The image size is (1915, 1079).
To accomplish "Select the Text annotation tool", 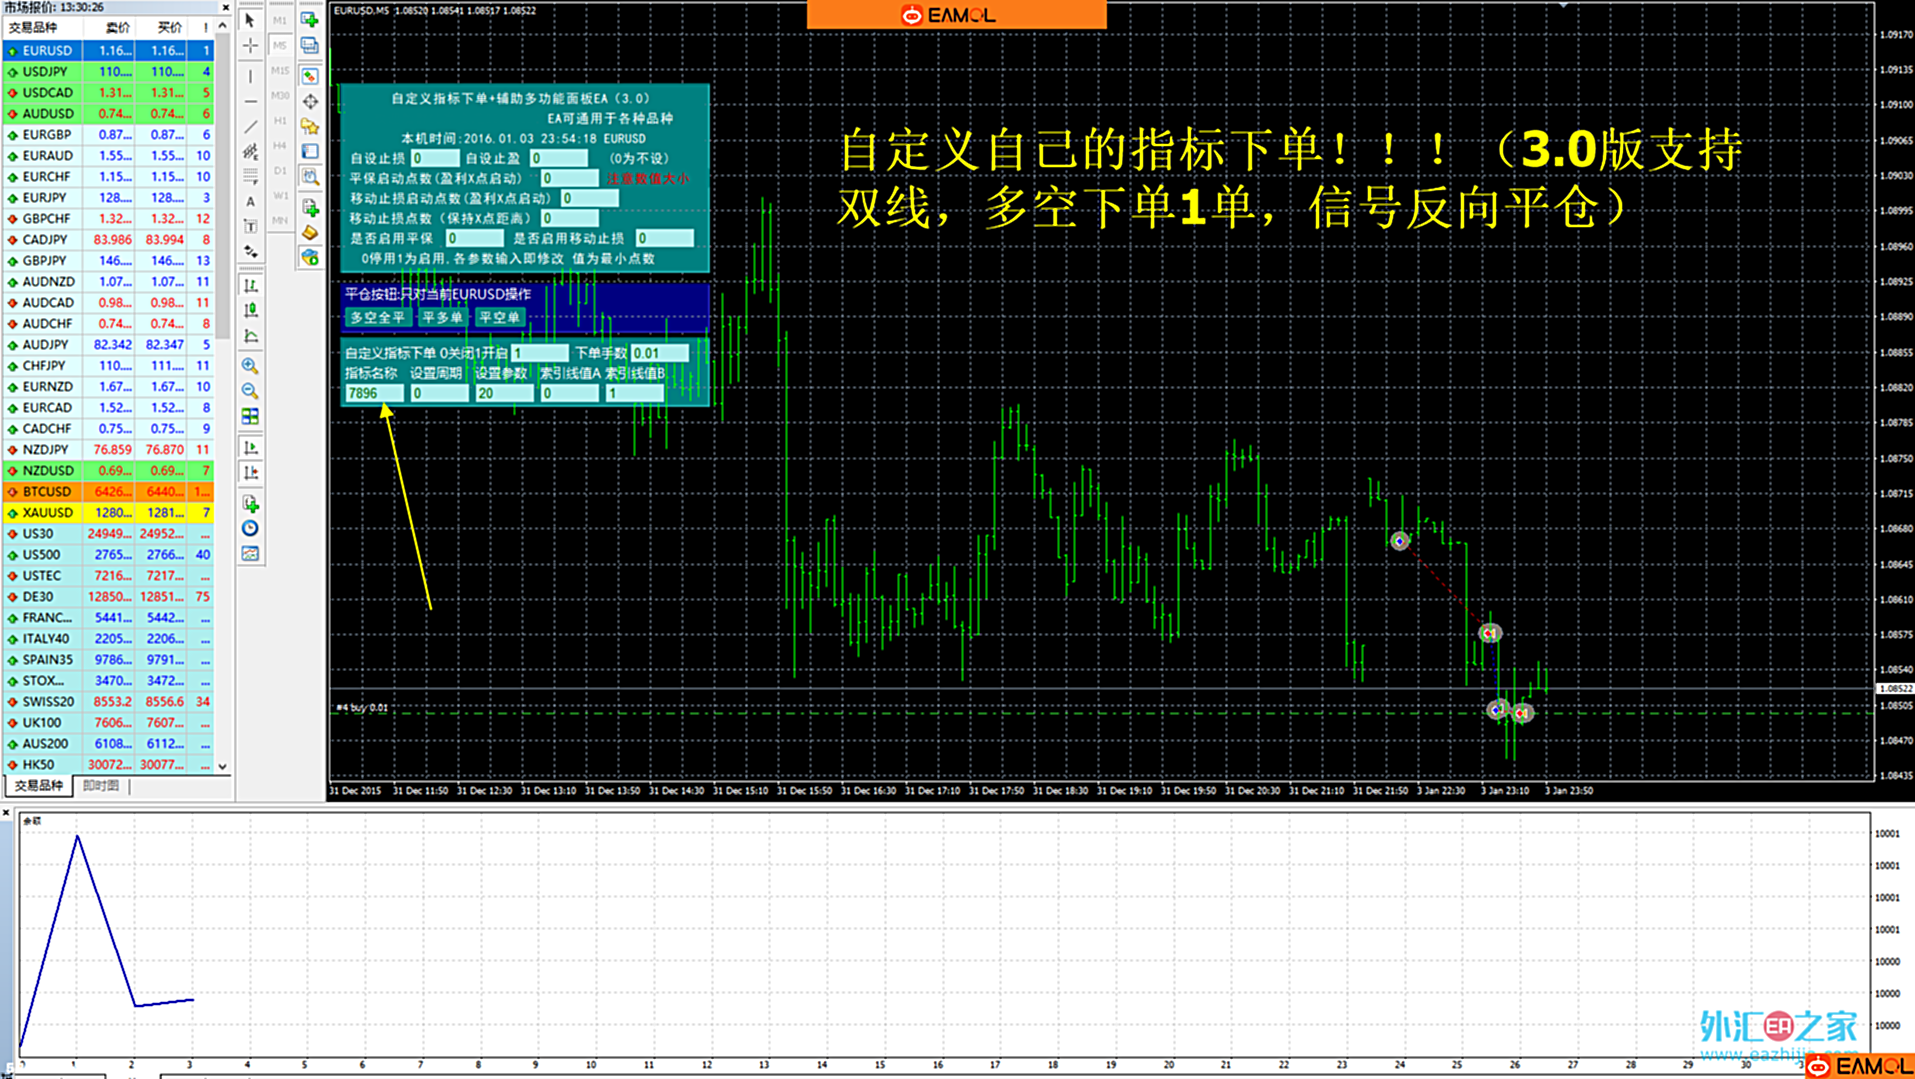I will pyautogui.click(x=250, y=200).
